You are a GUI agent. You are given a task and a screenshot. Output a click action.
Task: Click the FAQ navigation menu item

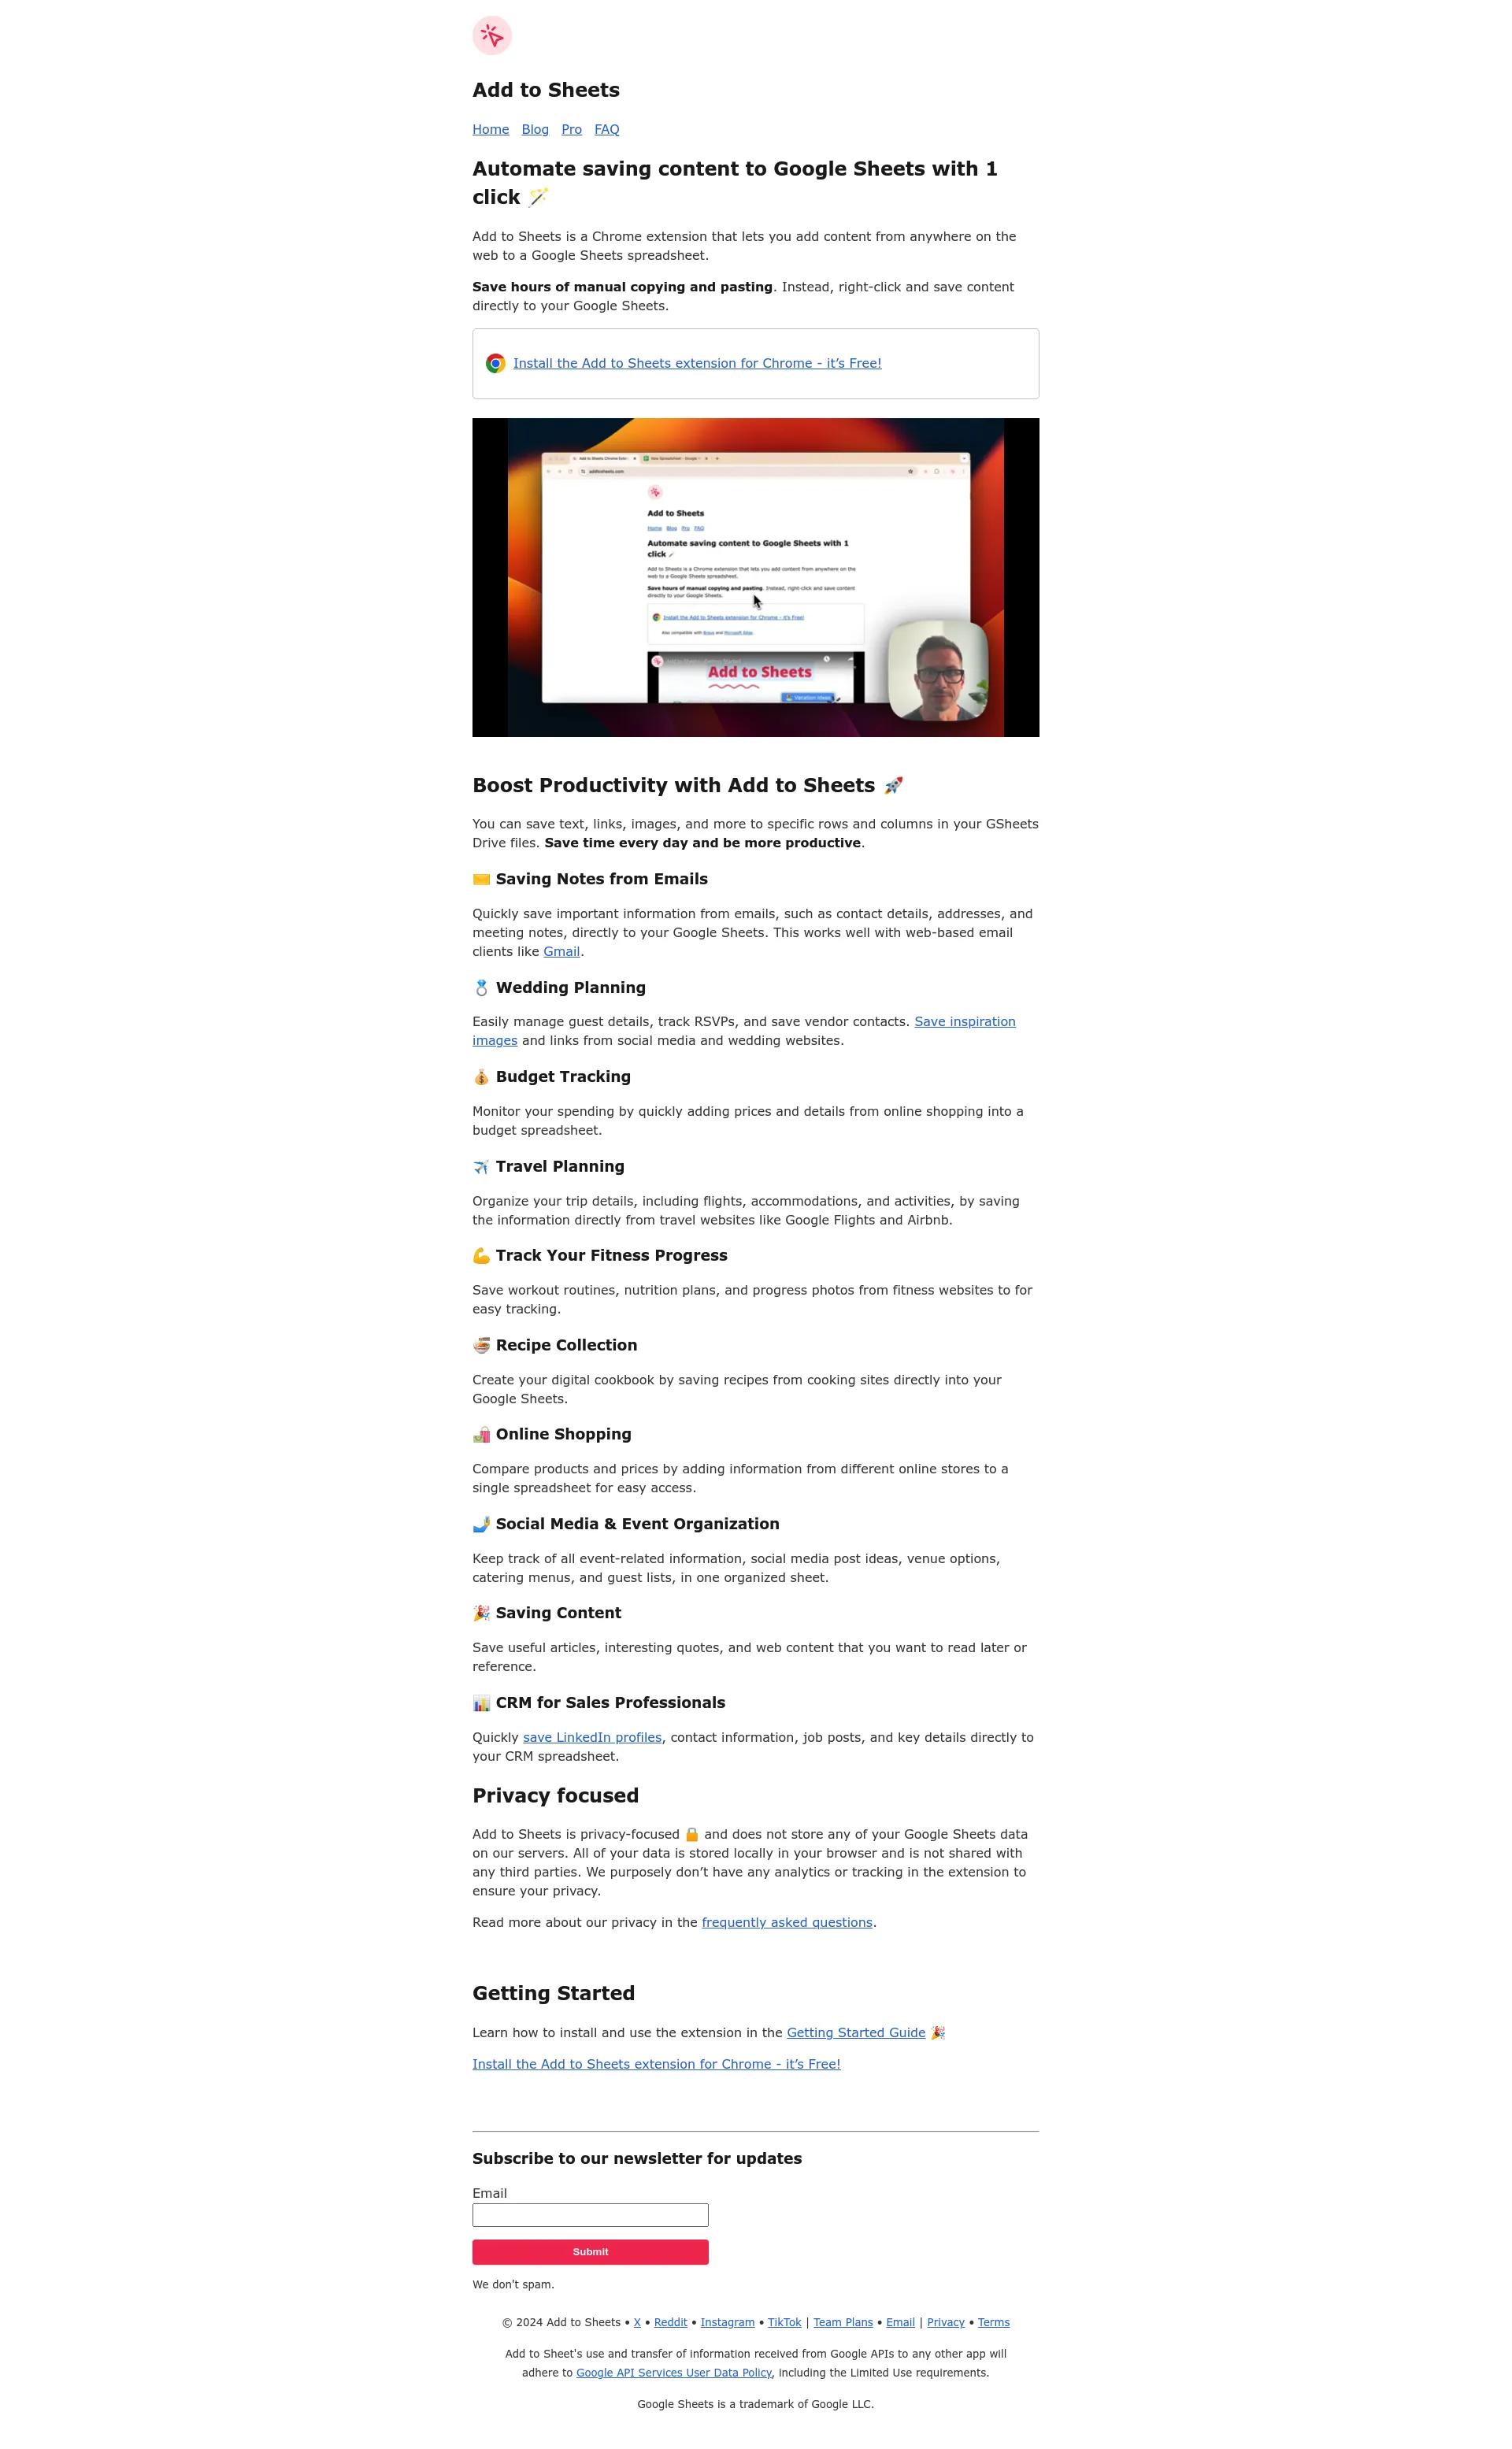pyautogui.click(x=606, y=128)
